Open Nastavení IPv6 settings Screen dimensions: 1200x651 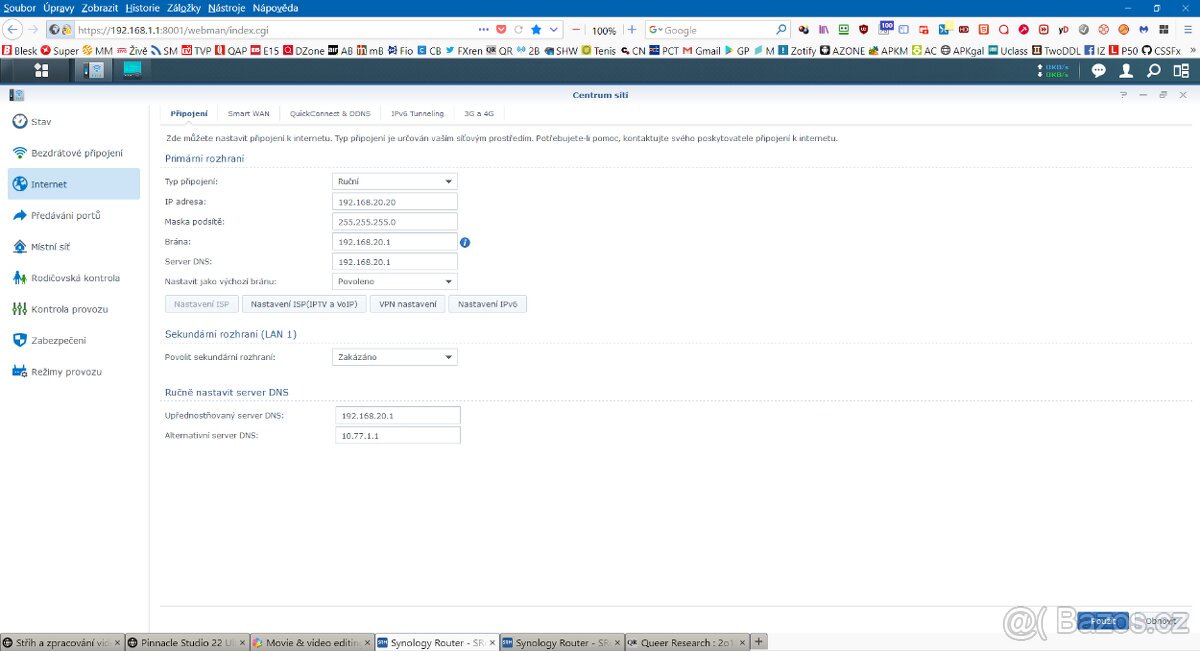[487, 303]
